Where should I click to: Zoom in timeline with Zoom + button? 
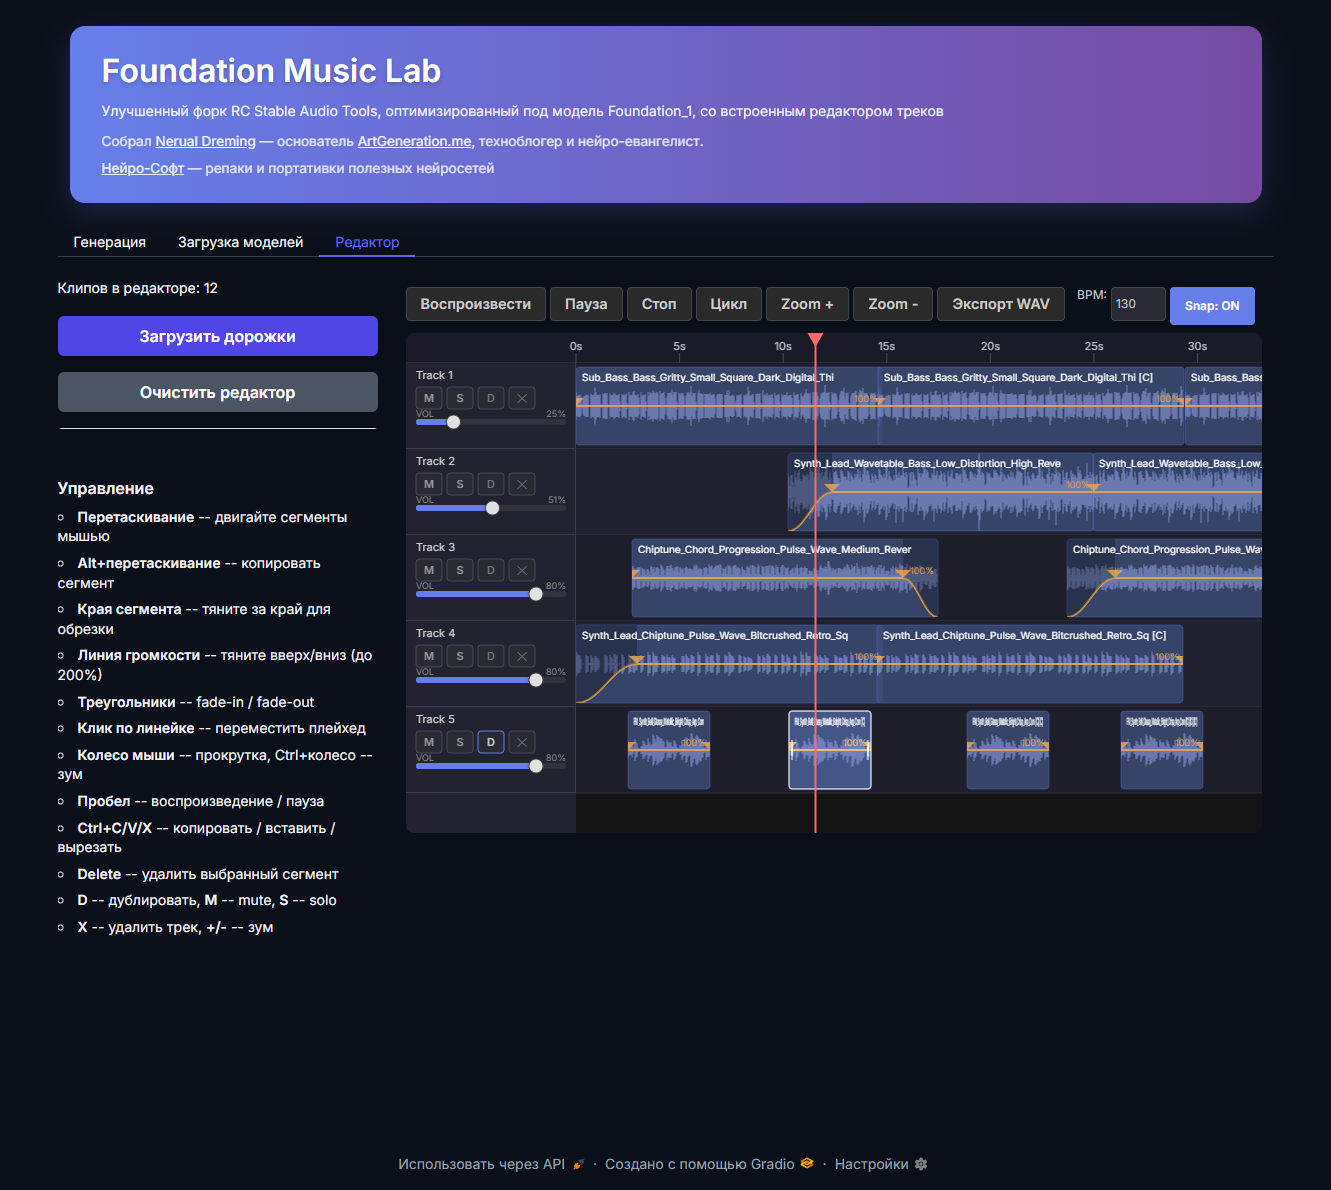point(807,304)
